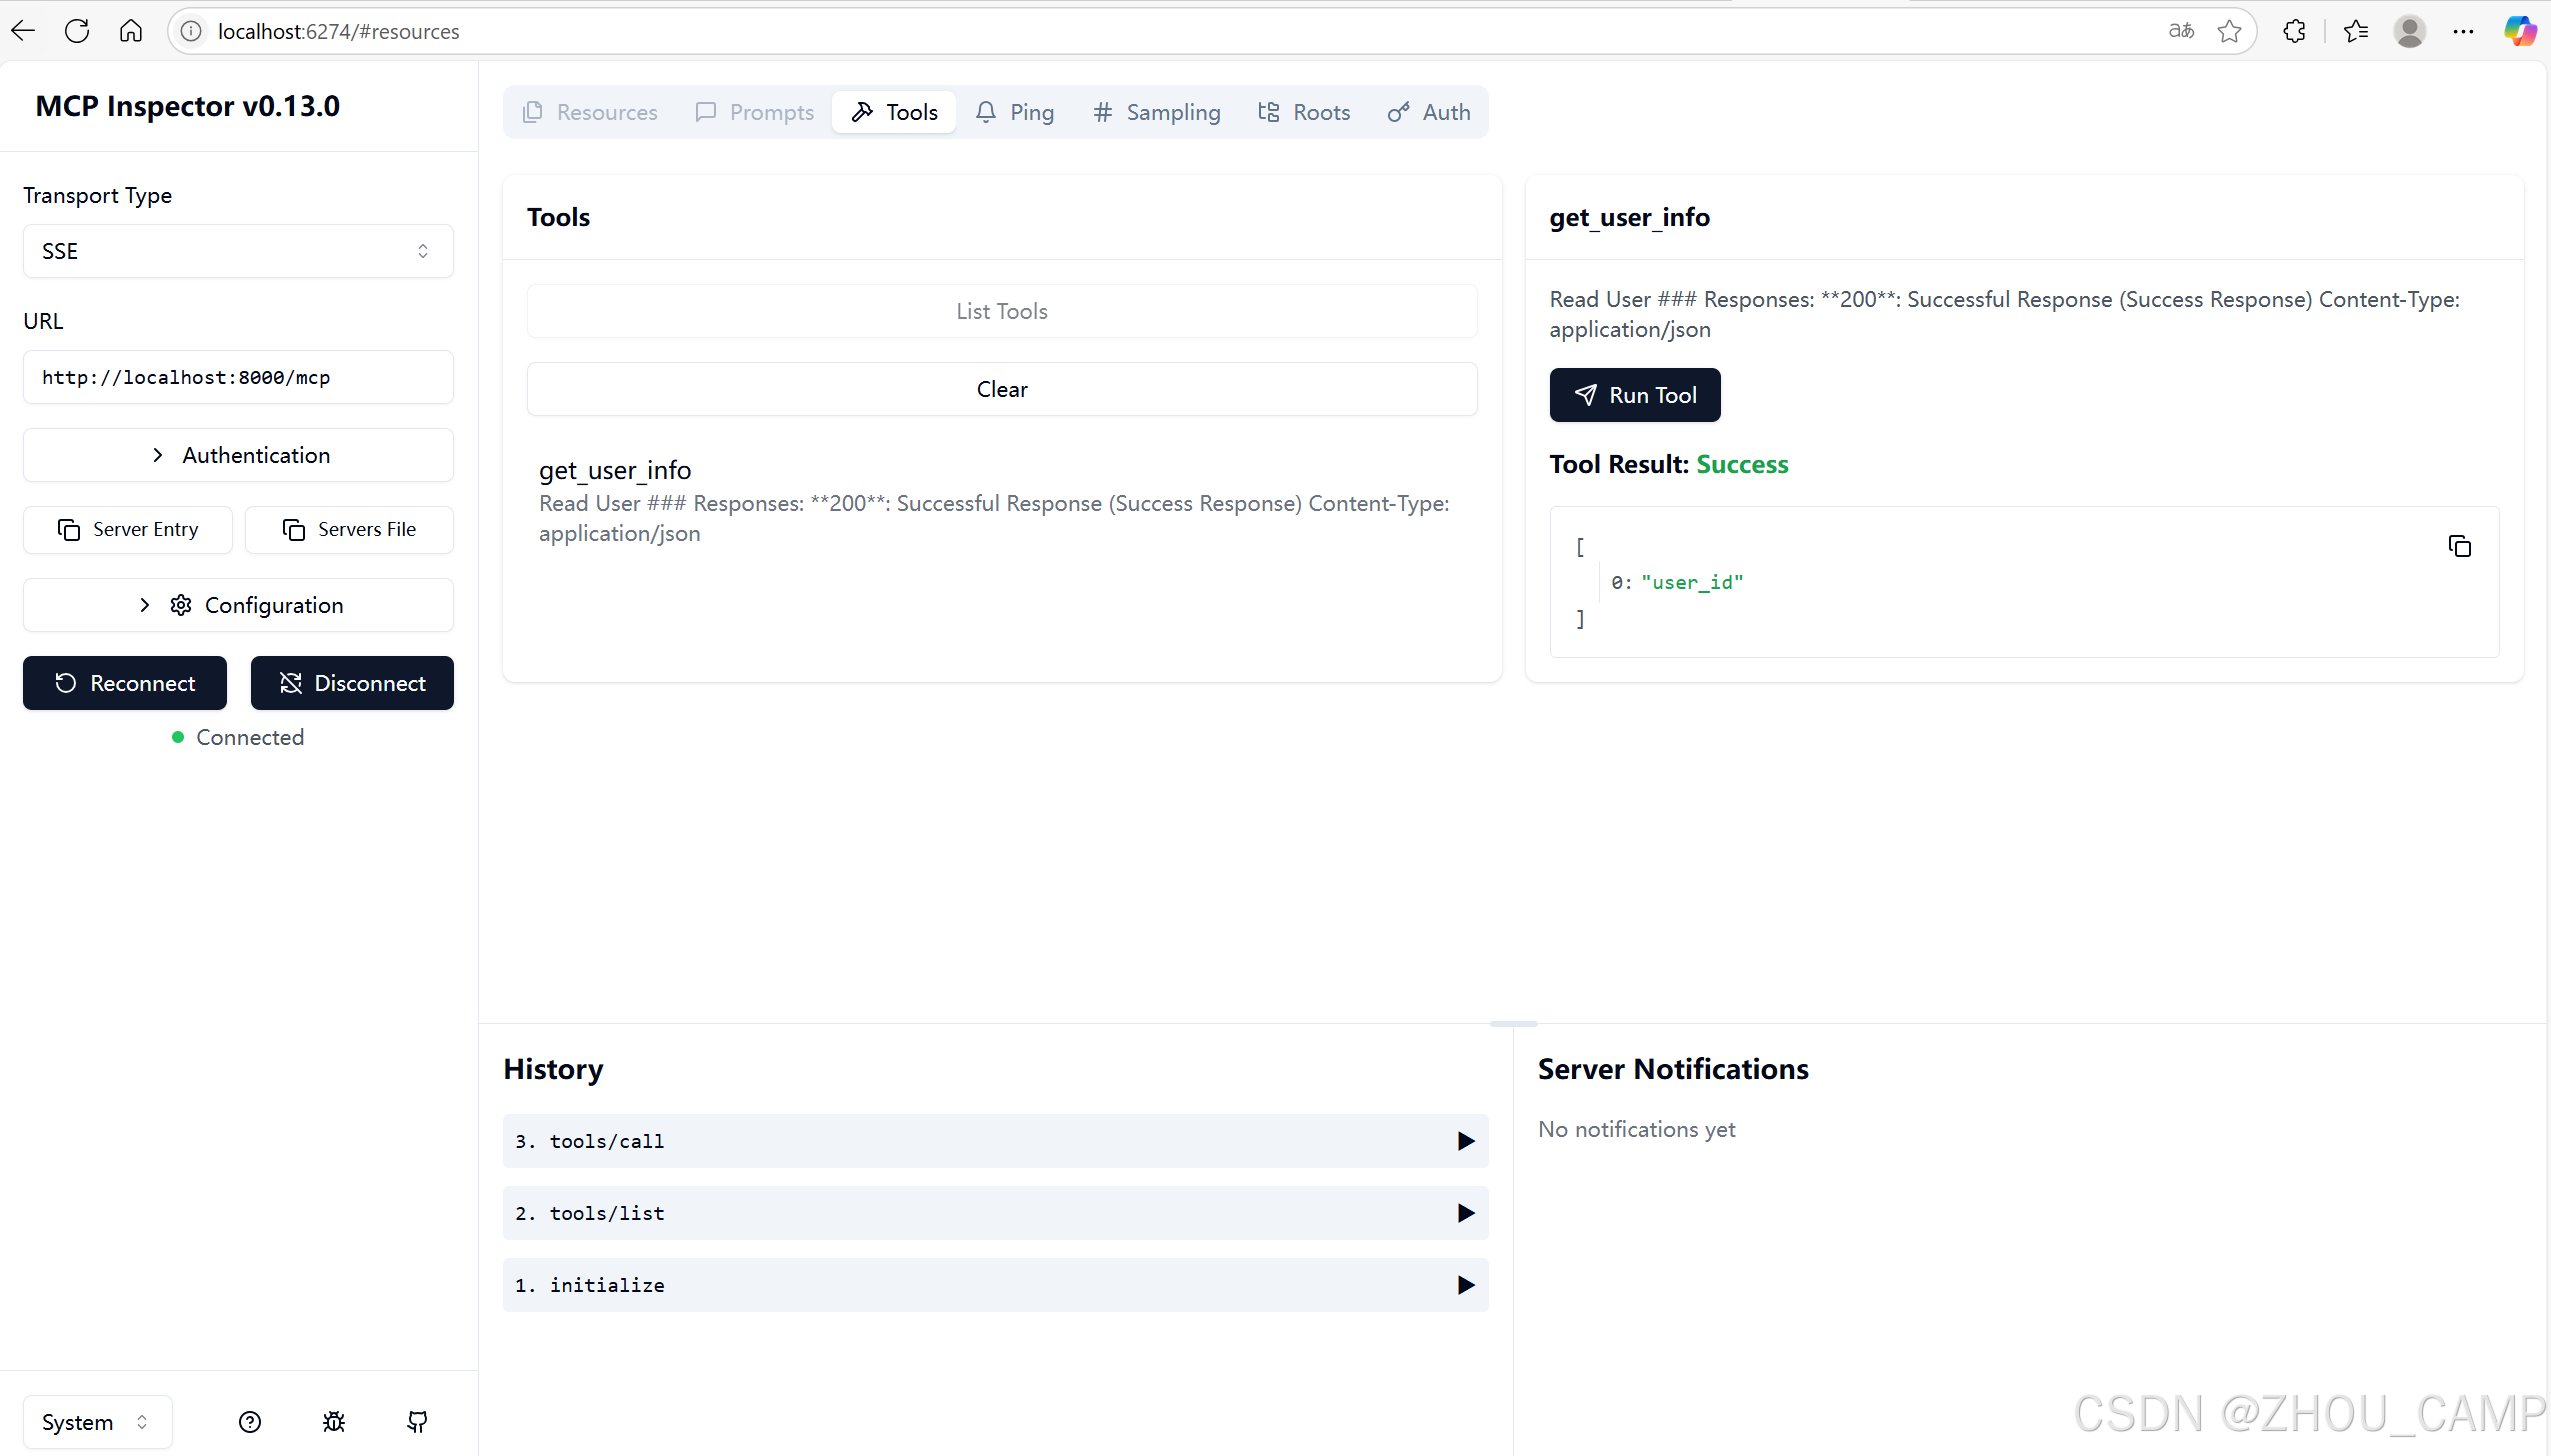
Task: Expand the initialize history entry
Action: (995, 1285)
